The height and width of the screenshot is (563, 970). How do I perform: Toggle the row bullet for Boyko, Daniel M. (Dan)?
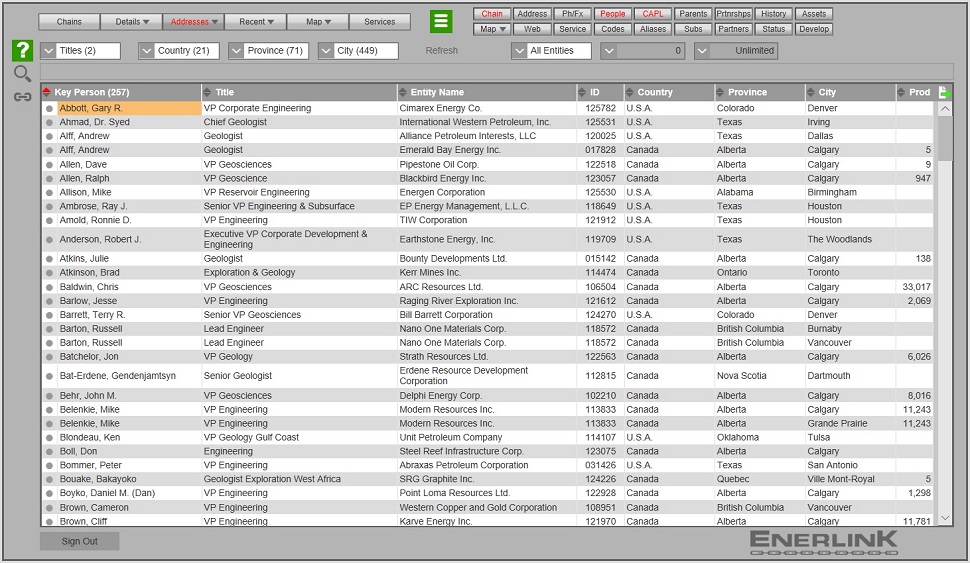49,493
